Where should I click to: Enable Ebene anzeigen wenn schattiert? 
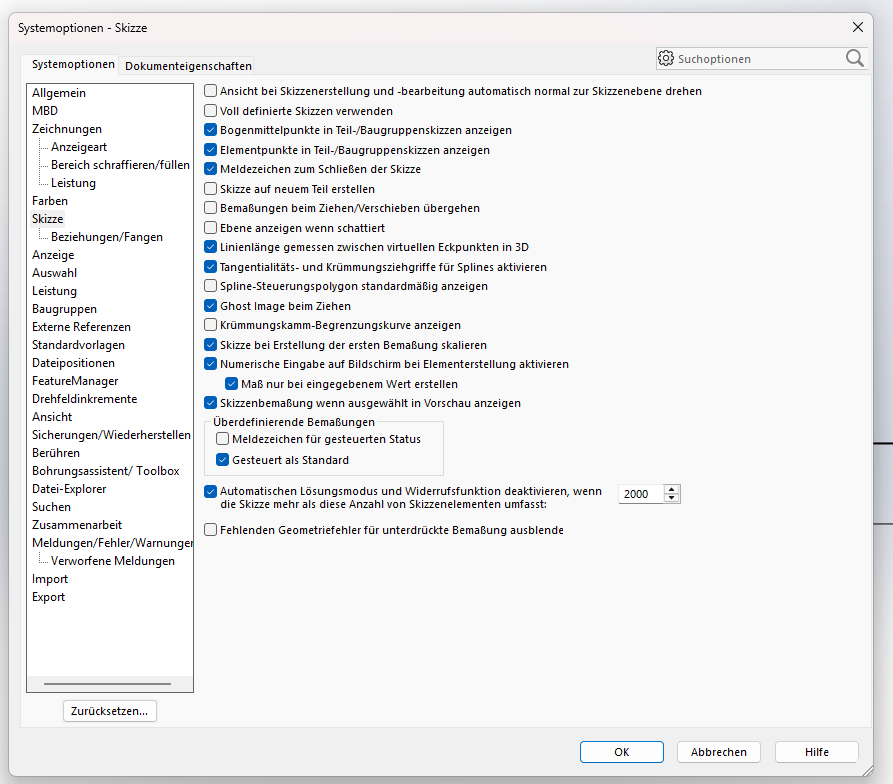click(210, 228)
